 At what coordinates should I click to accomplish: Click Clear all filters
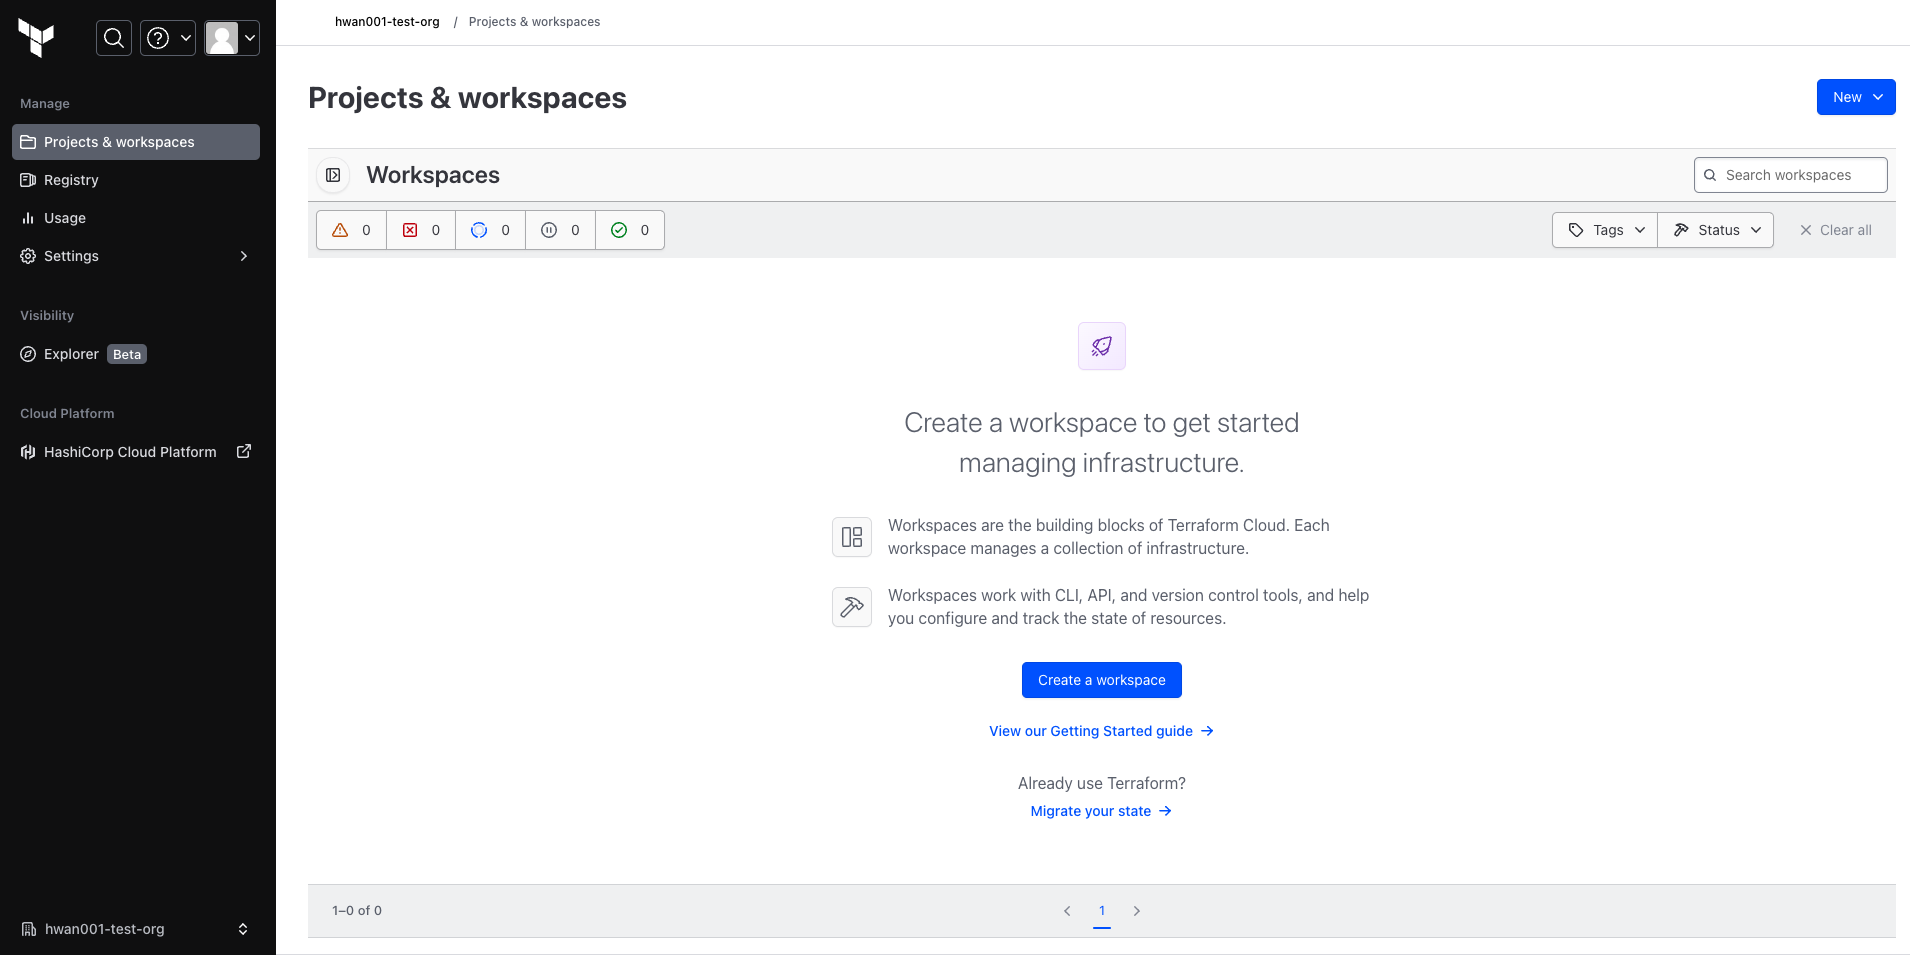click(x=1836, y=230)
